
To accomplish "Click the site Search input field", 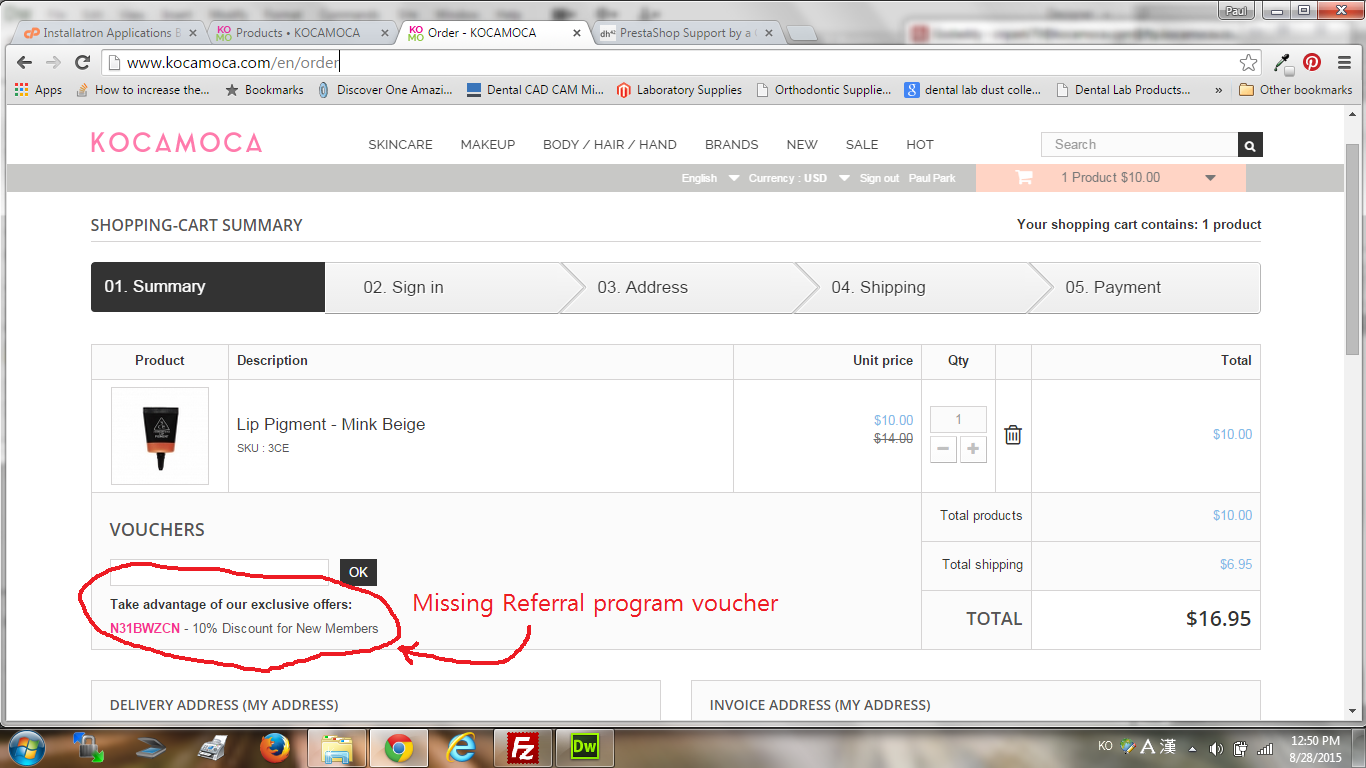I will point(1140,145).
